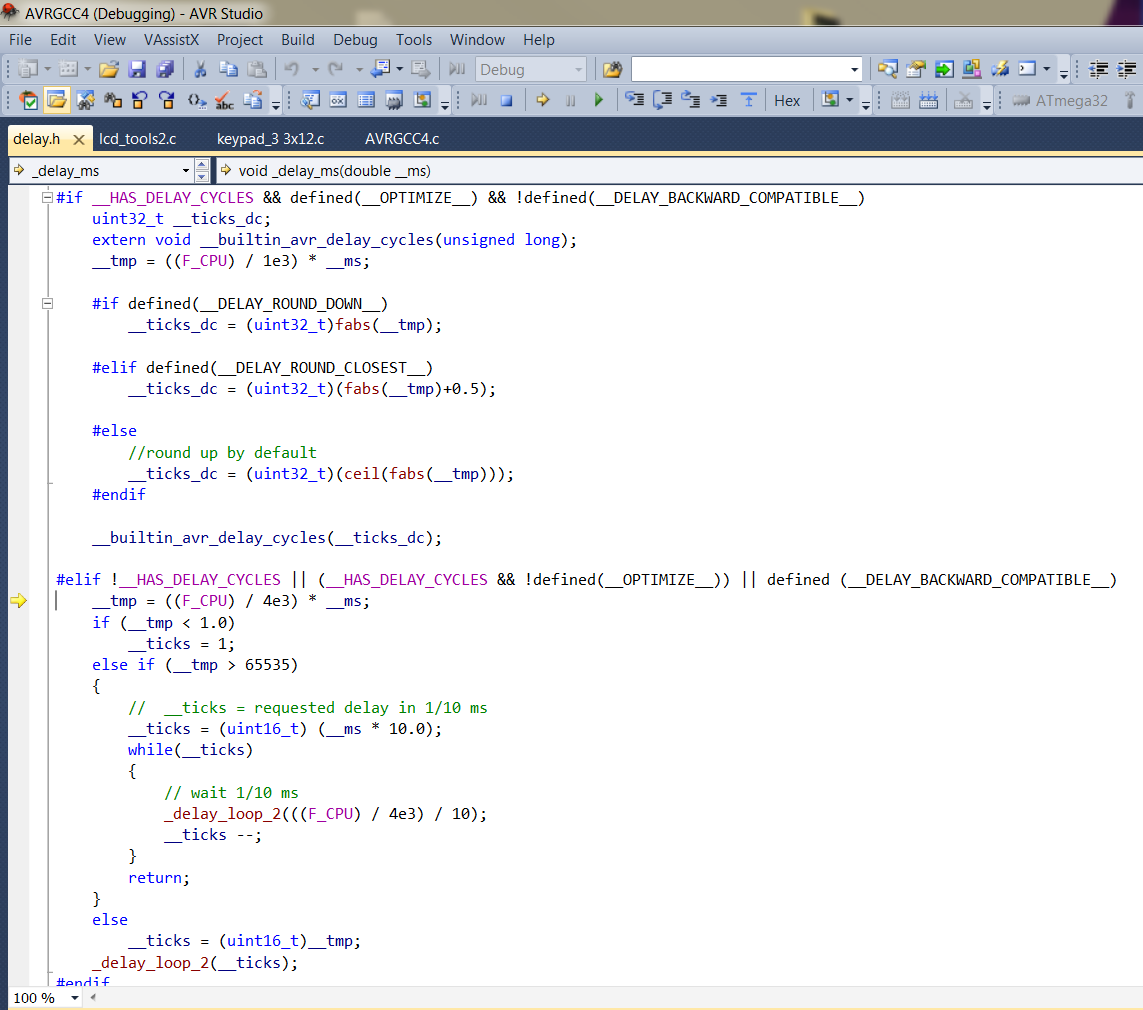Click the Cut scissors icon
This screenshot has height=1010, width=1143.
[x=200, y=69]
